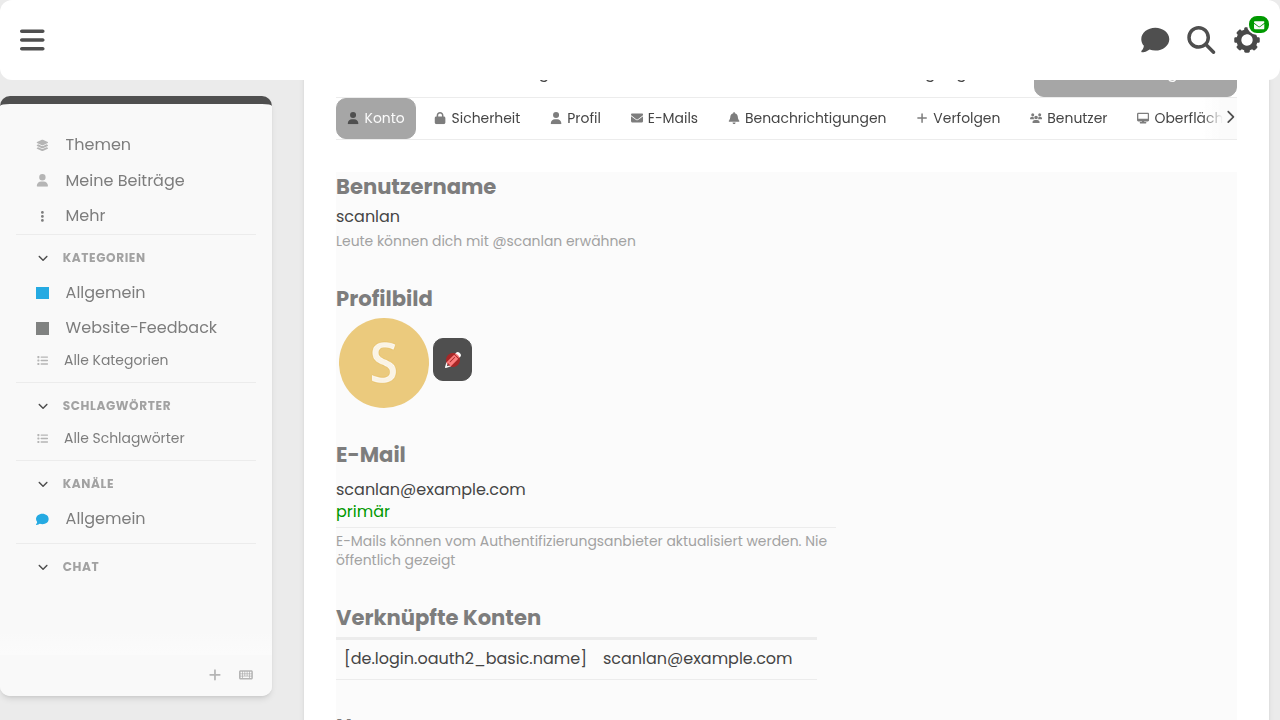Open the hamburger sidebar menu
The width and height of the screenshot is (1280, 720).
32,40
